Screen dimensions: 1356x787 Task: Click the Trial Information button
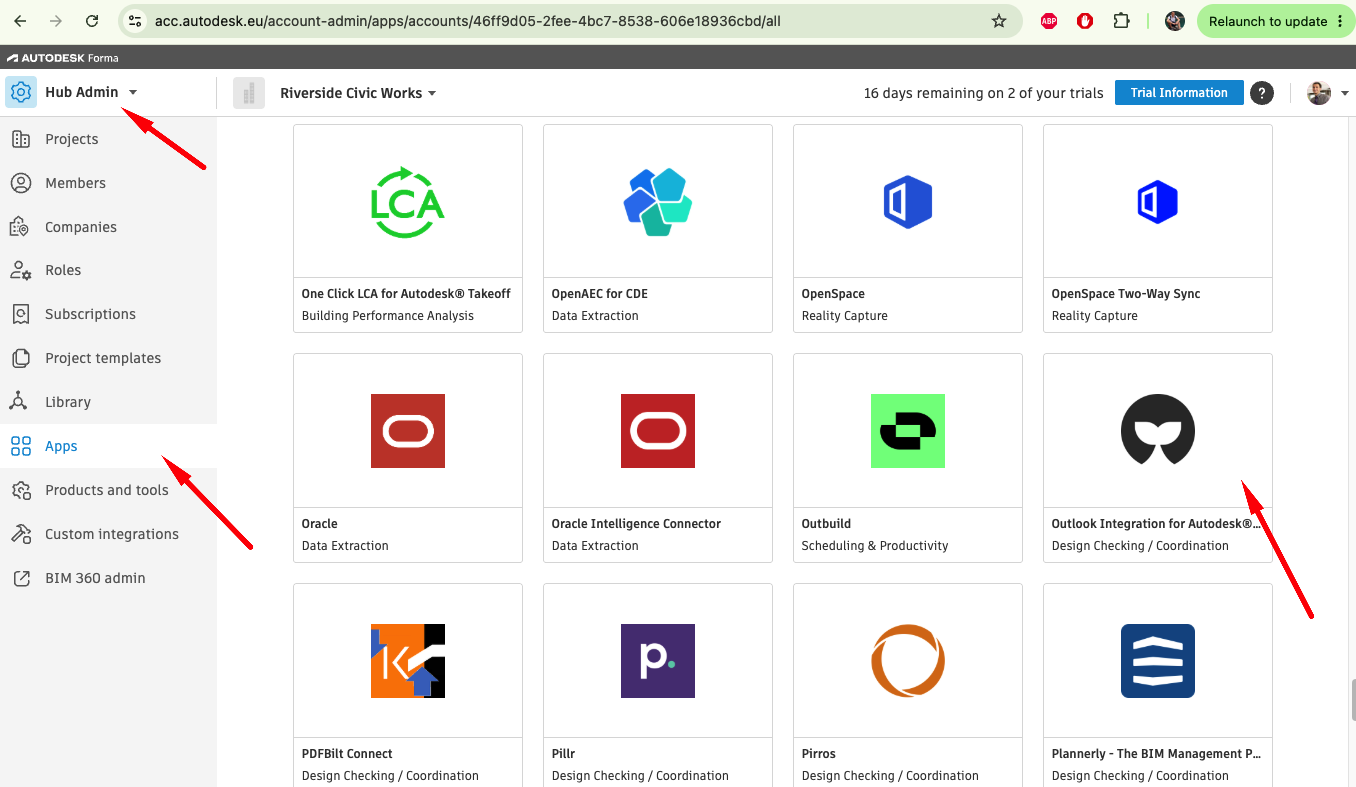click(x=1179, y=93)
